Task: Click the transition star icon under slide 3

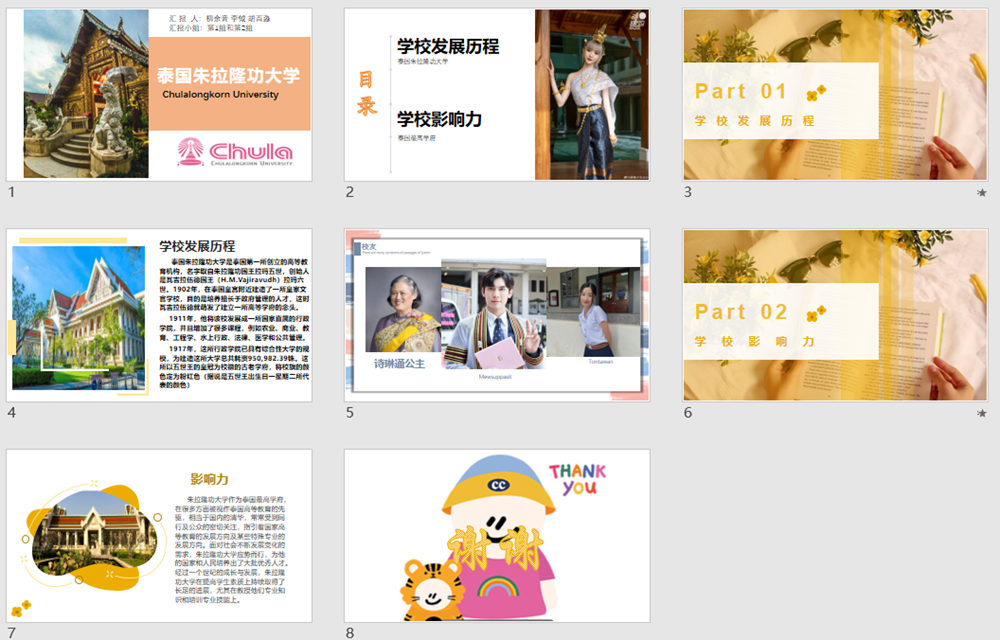Action: click(x=981, y=192)
